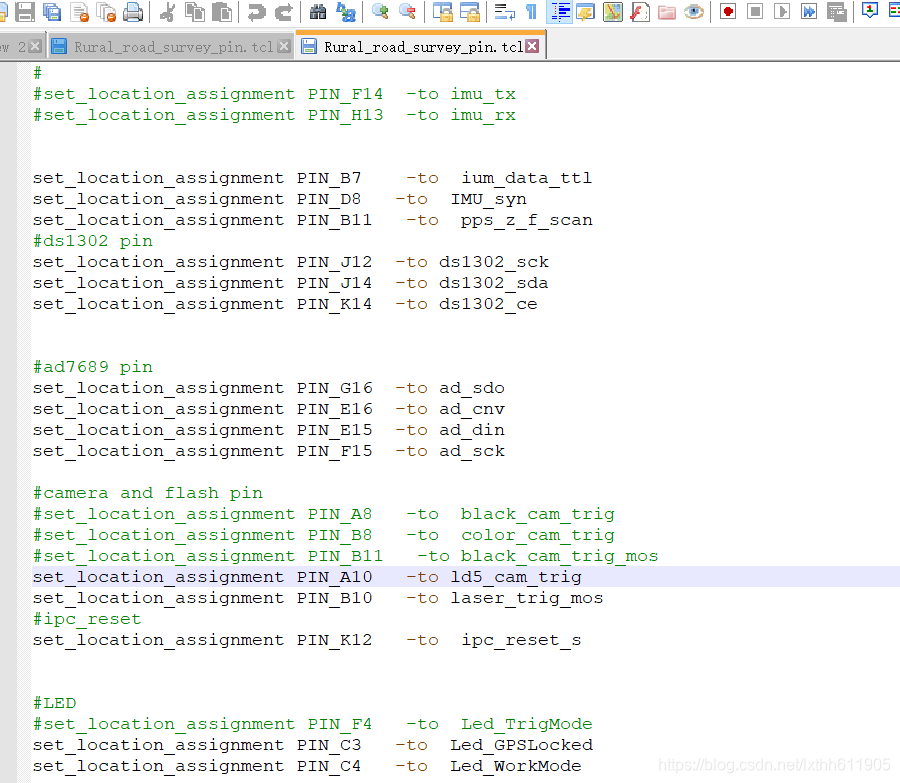
Task: Close the inactive Rural_road_survey_pin.tcl tab
Action: pyautogui.click(x=284, y=46)
